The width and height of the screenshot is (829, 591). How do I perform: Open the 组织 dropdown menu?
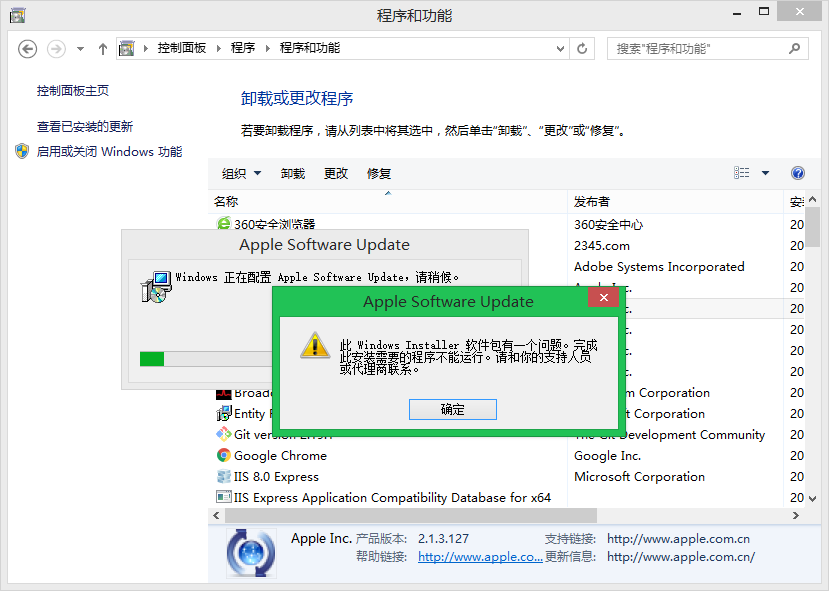coord(241,173)
